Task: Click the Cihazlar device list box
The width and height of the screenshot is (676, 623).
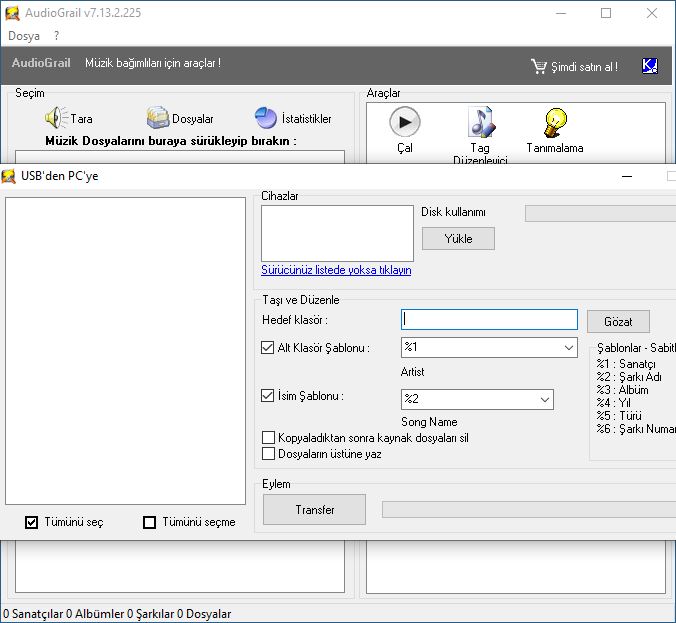Action: pyautogui.click(x=338, y=233)
